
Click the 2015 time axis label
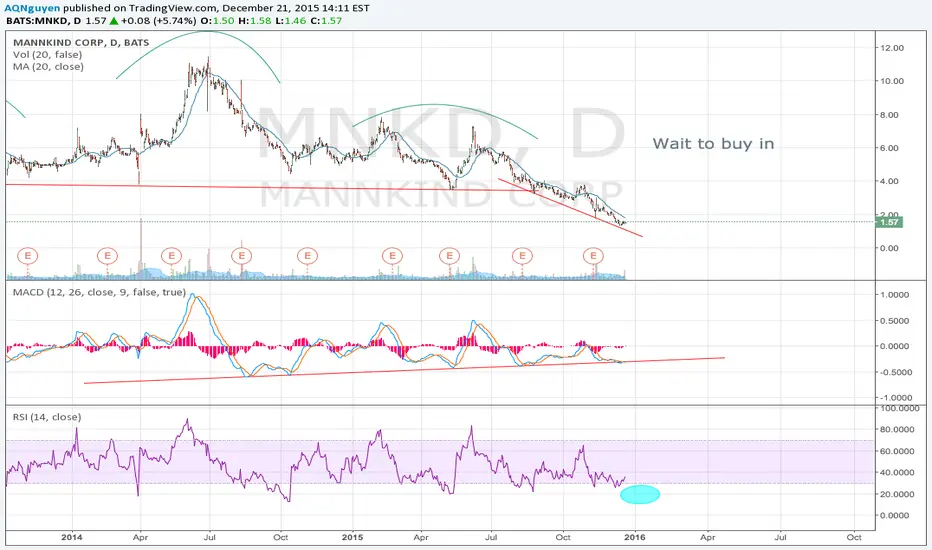pyautogui.click(x=352, y=537)
